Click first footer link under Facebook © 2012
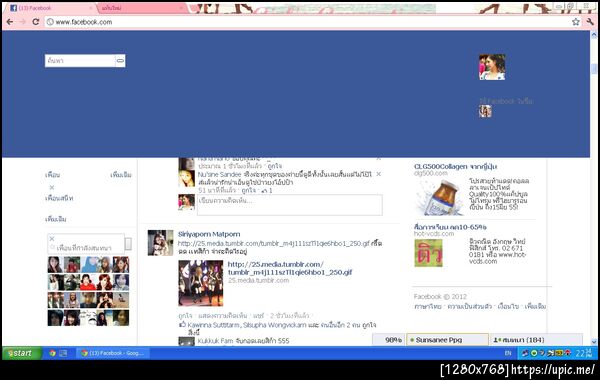 (427, 307)
